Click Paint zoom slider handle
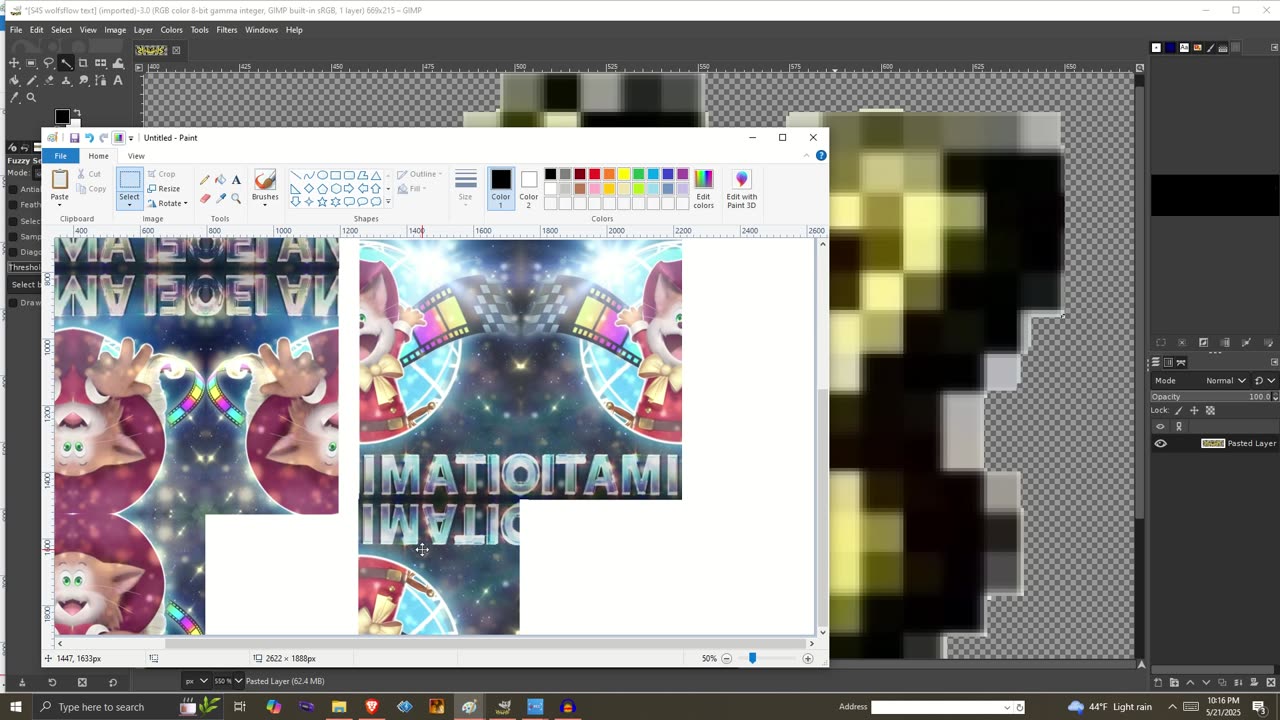Image resolution: width=1280 pixels, height=720 pixels. click(x=752, y=658)
